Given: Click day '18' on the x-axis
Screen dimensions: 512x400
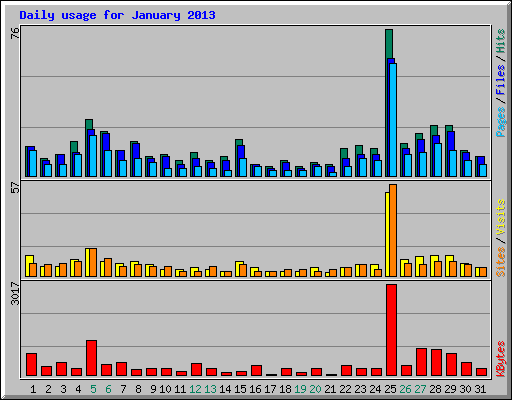Looking at the screenshot, I should [285, 389].
